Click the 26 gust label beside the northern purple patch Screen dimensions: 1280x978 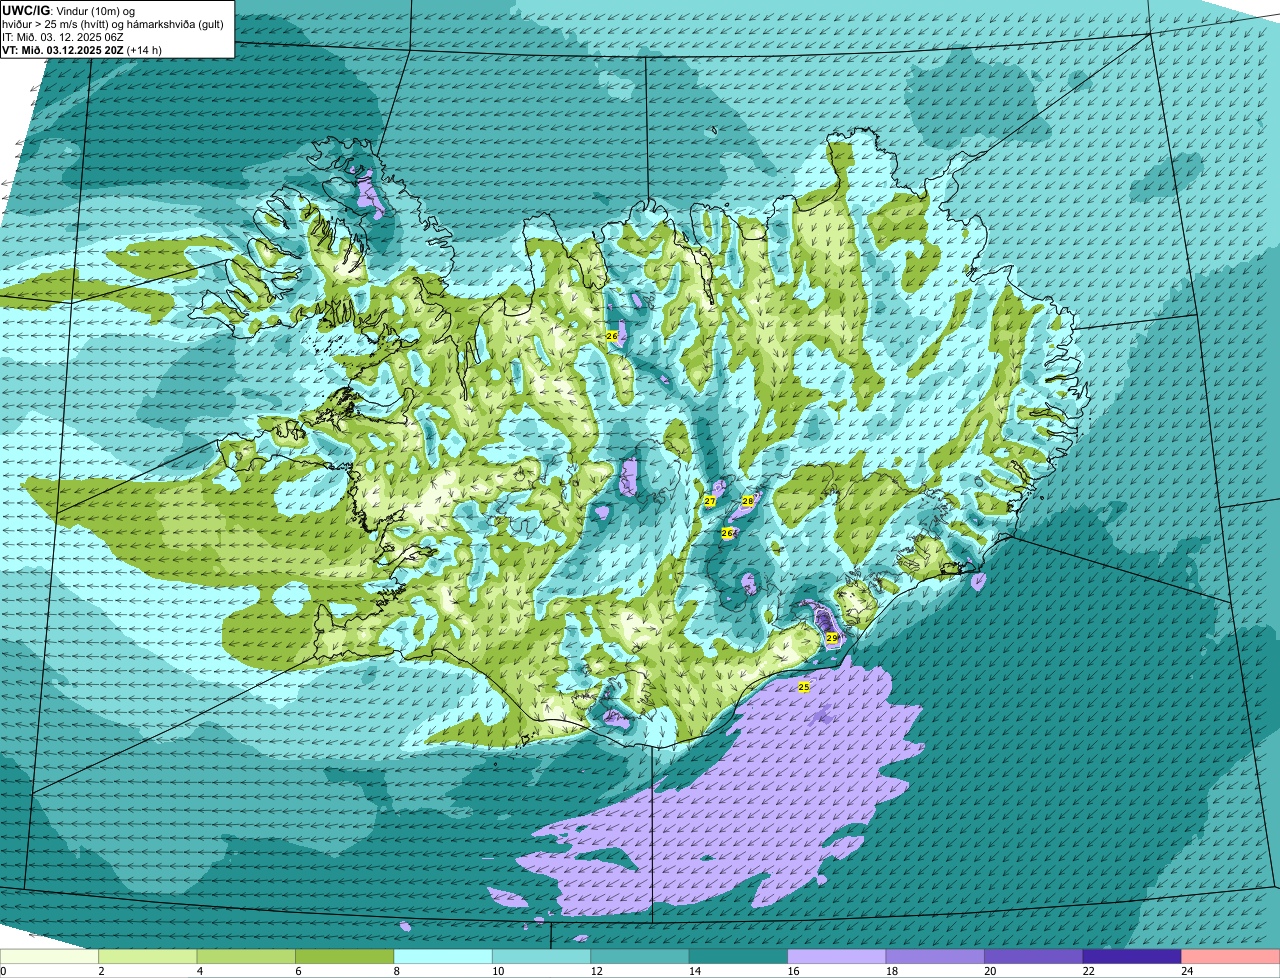612,336
